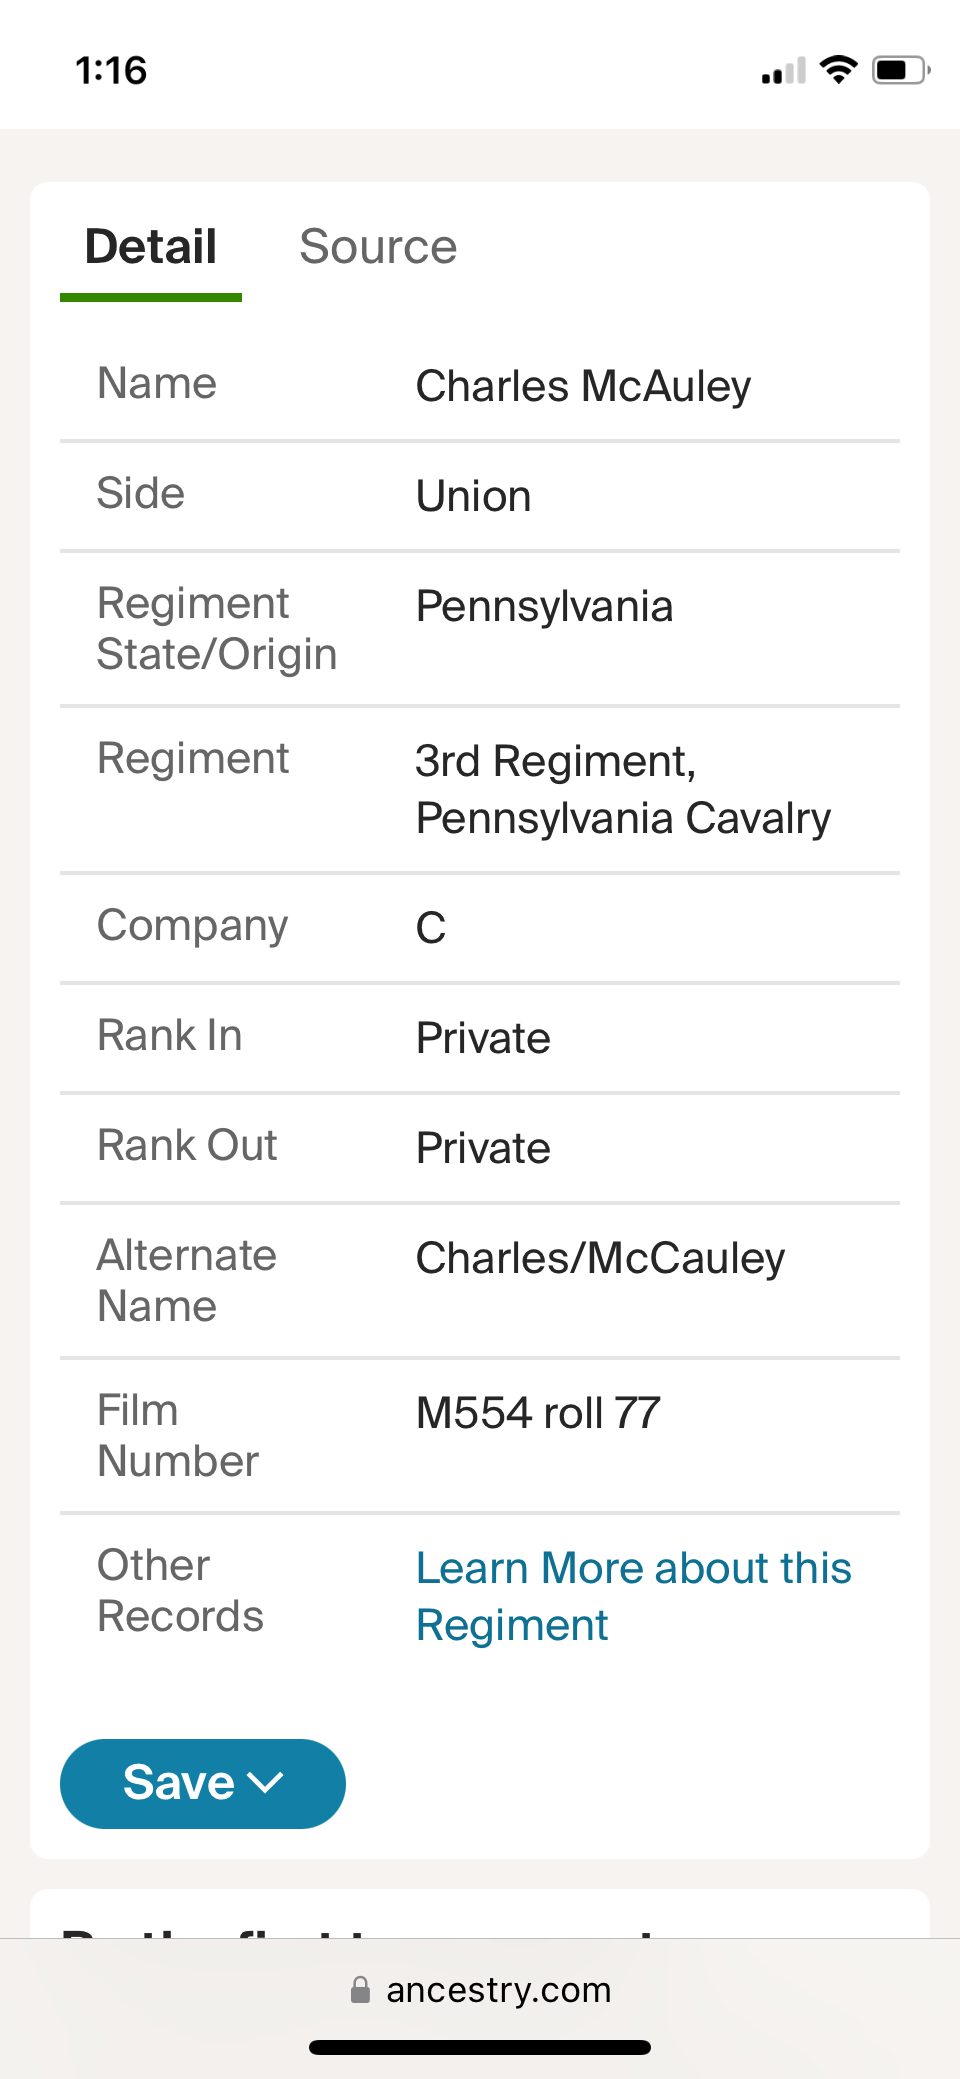The width and height of the screenshot is (960, 2079).
Task: Open Learn More about this Regiment link
Action: pyautogui.click(x=633, y=1596)
